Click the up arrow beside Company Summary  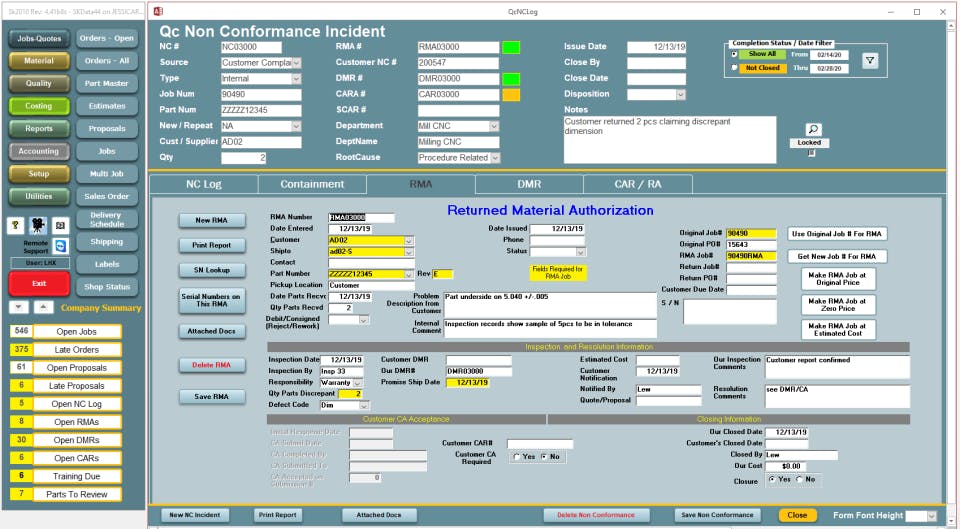pos(42,307)
